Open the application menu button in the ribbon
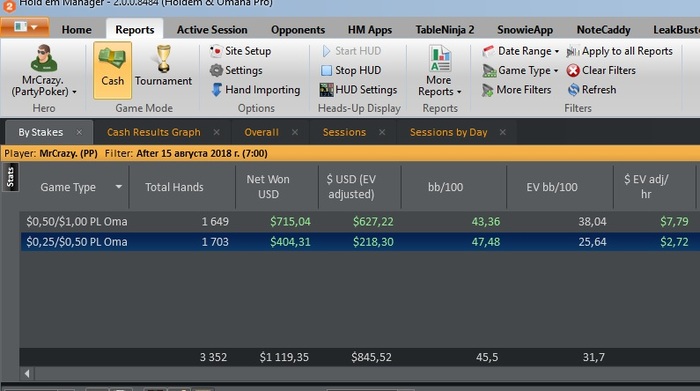 click(x=25, y=27)
